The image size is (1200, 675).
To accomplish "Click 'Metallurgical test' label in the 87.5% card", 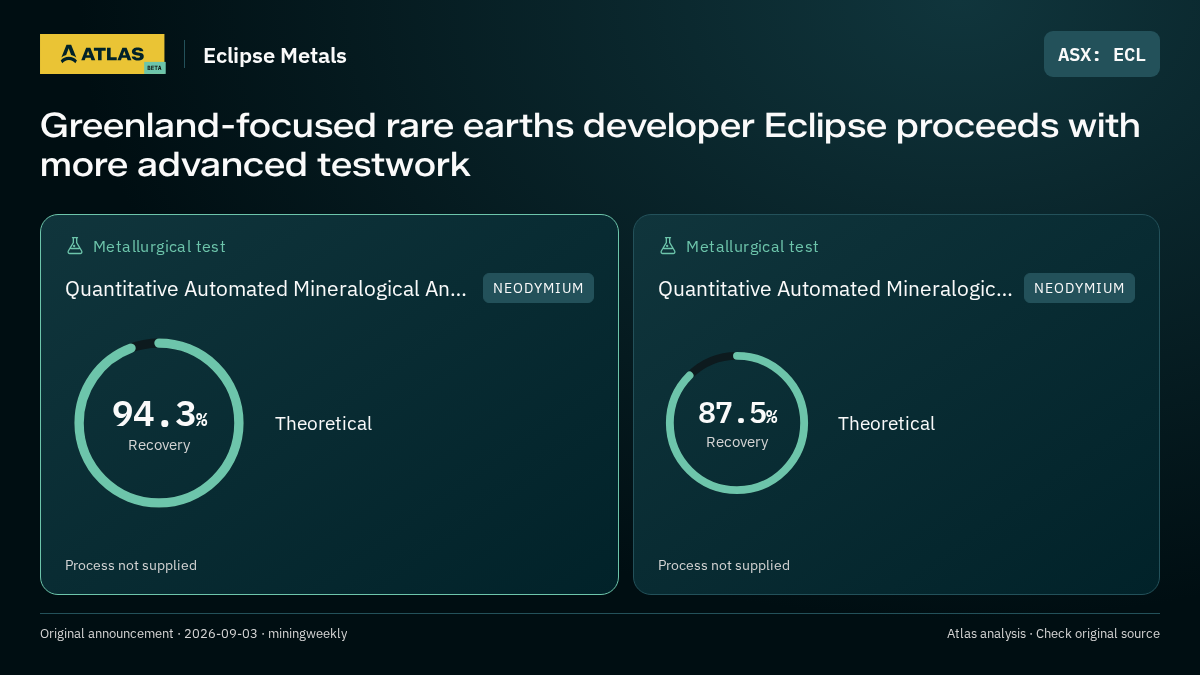I will tap(752, 247).
